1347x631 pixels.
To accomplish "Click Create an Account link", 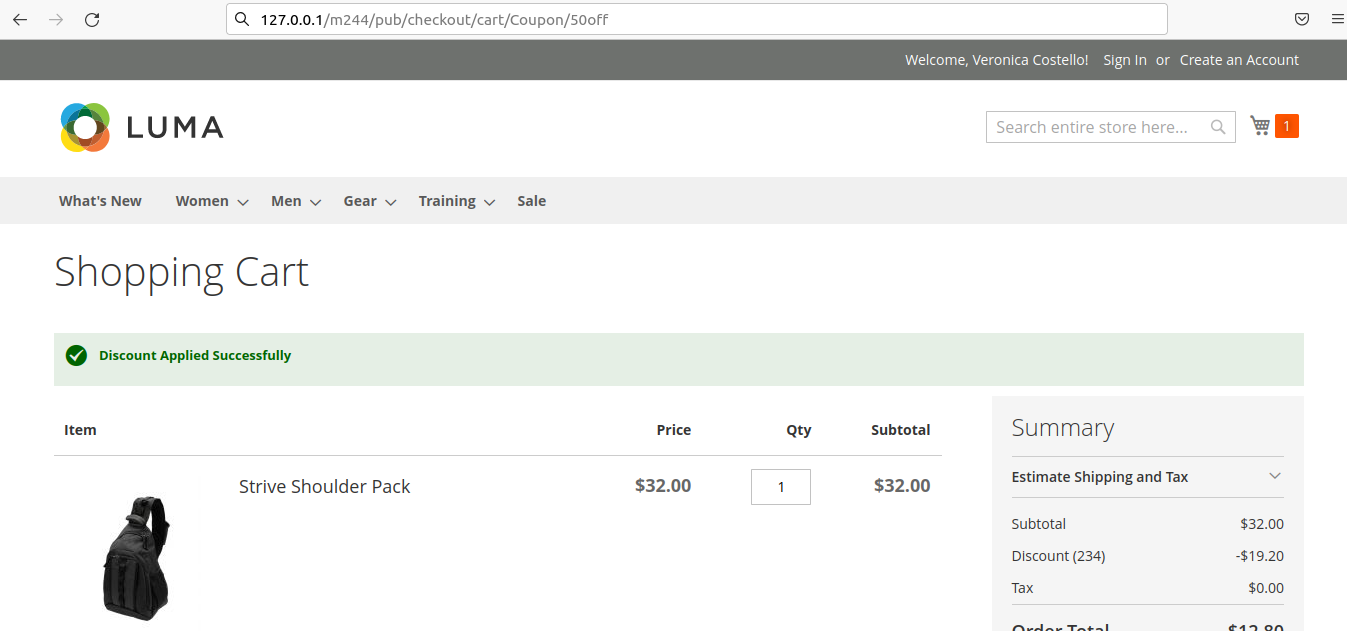I will (1239, 60).
